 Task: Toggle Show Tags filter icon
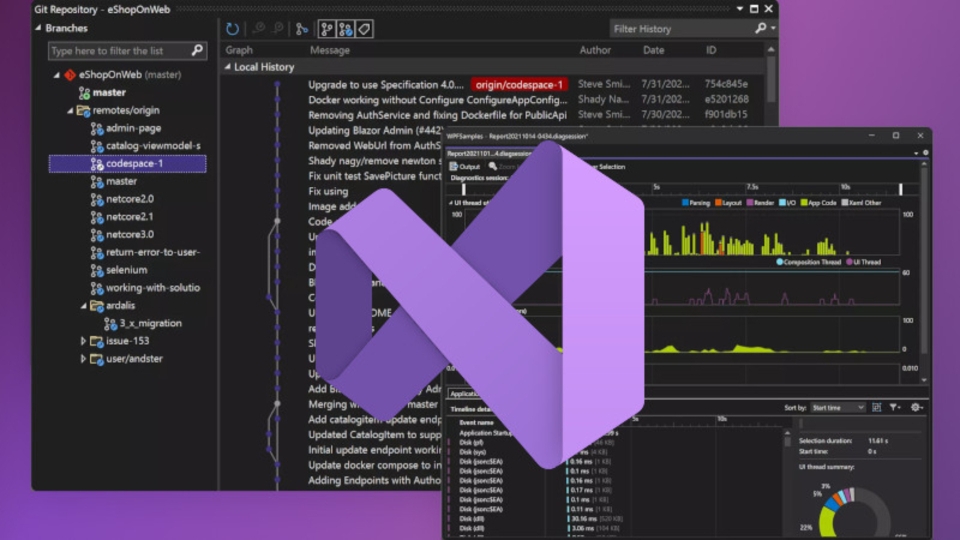[364, 29]
